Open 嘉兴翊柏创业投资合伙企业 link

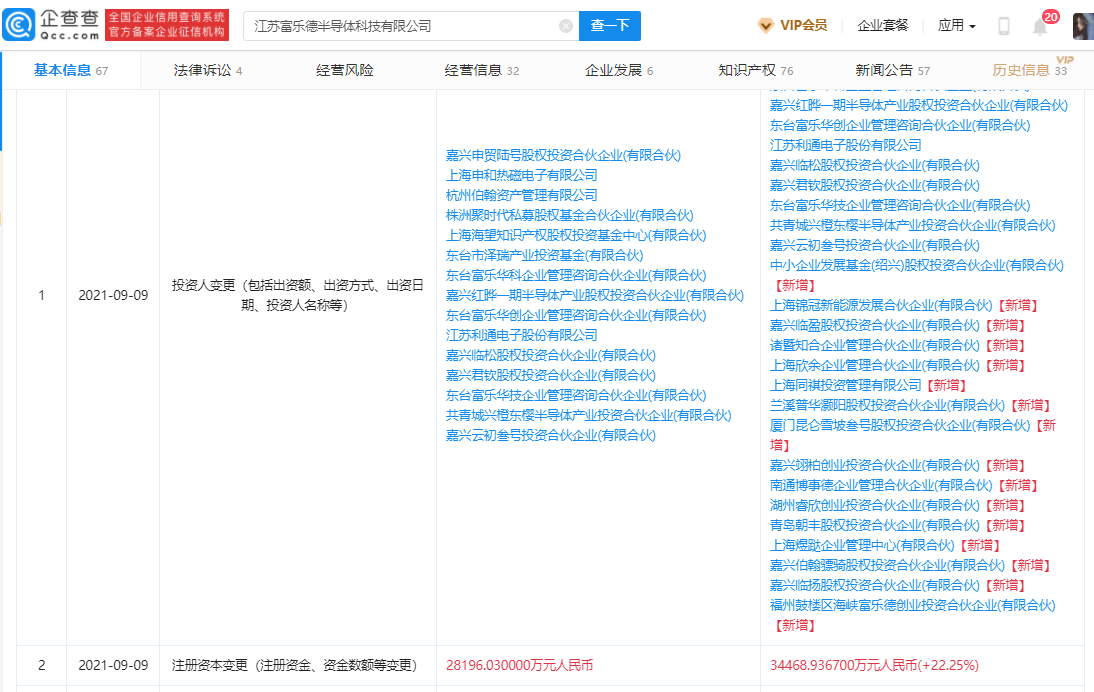click(x=874, y=465)
